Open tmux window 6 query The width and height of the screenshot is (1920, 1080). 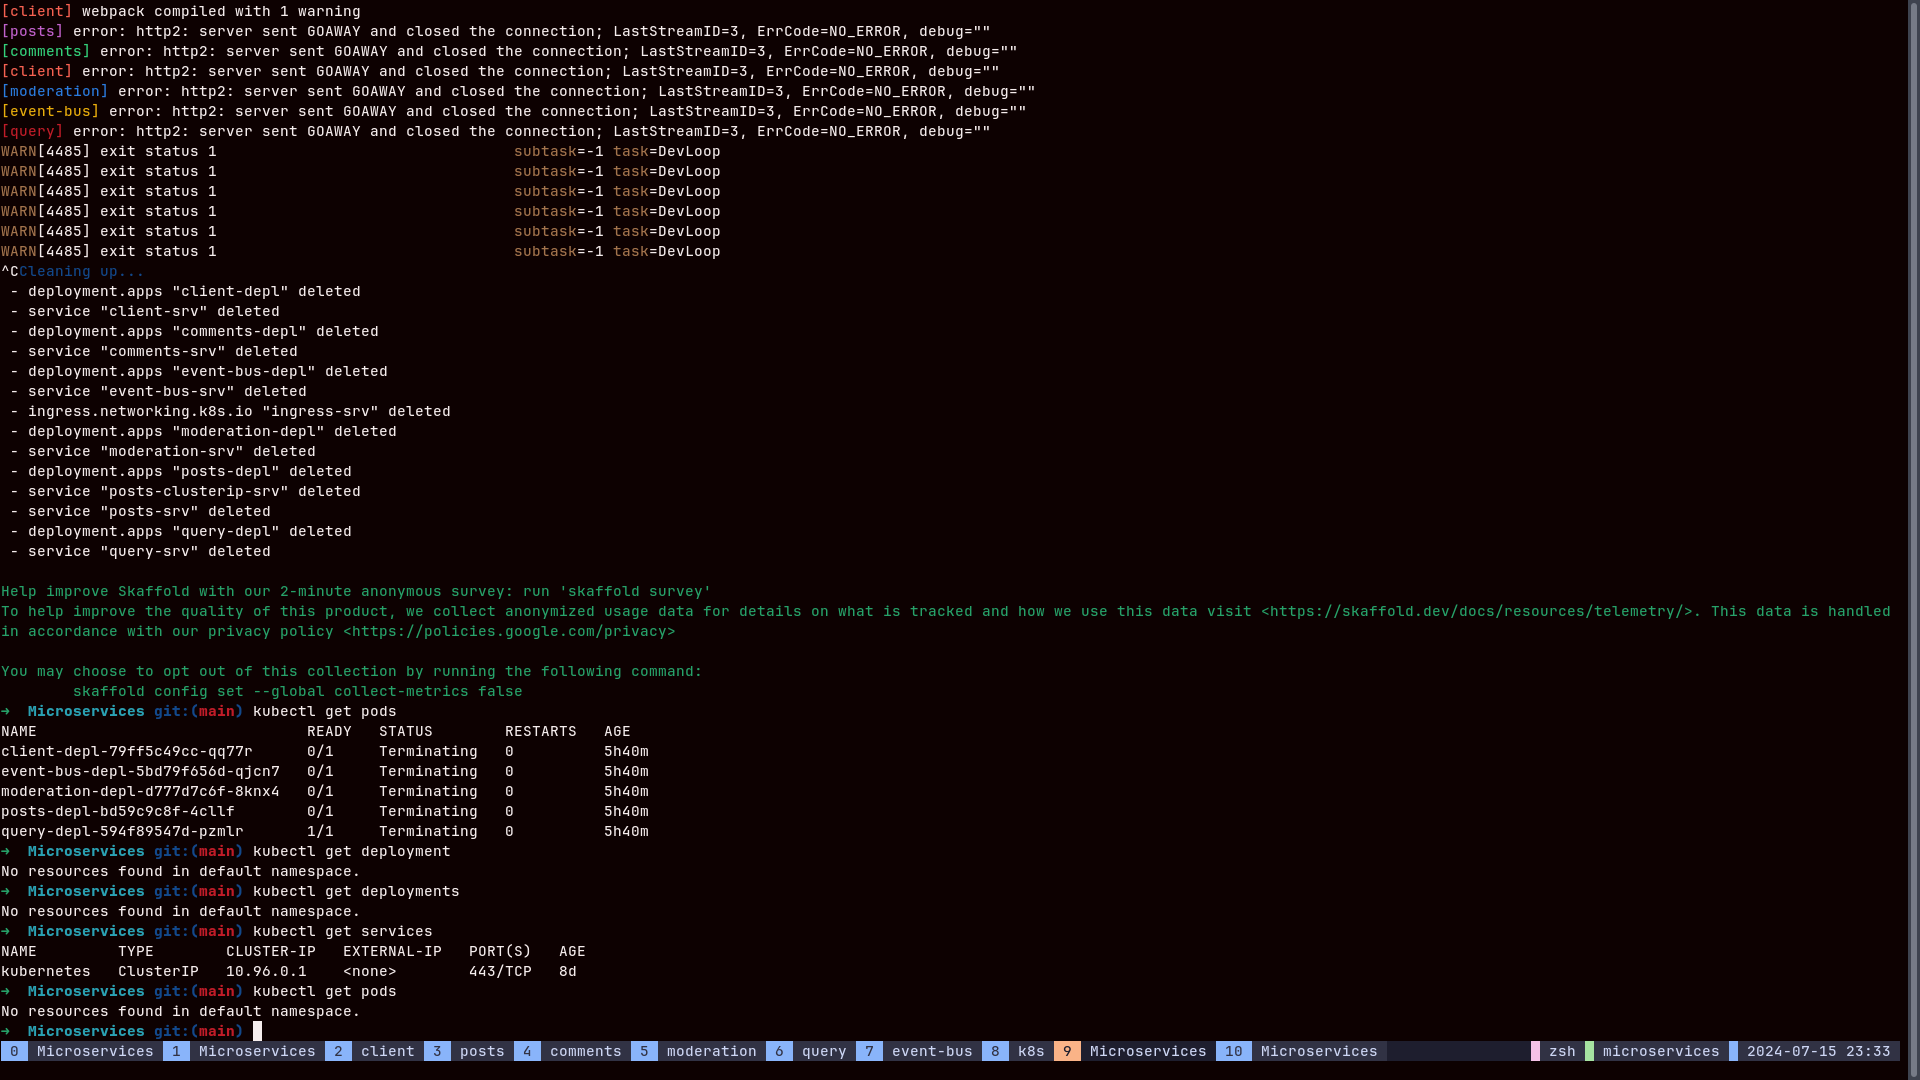(810, 1051)
